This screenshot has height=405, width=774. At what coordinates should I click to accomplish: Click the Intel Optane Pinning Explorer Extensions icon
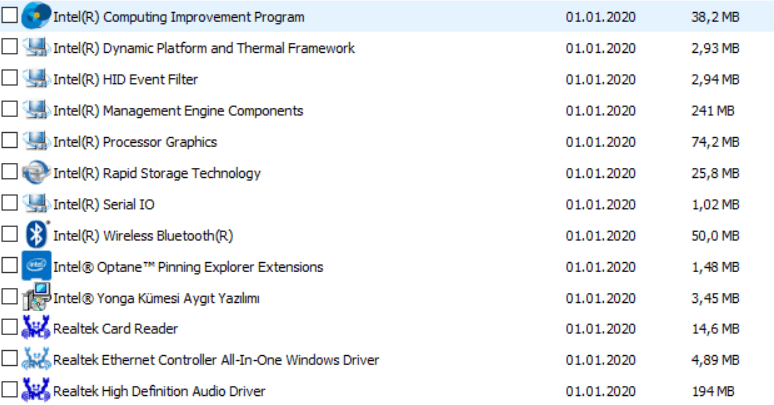(x=36, y=266)
